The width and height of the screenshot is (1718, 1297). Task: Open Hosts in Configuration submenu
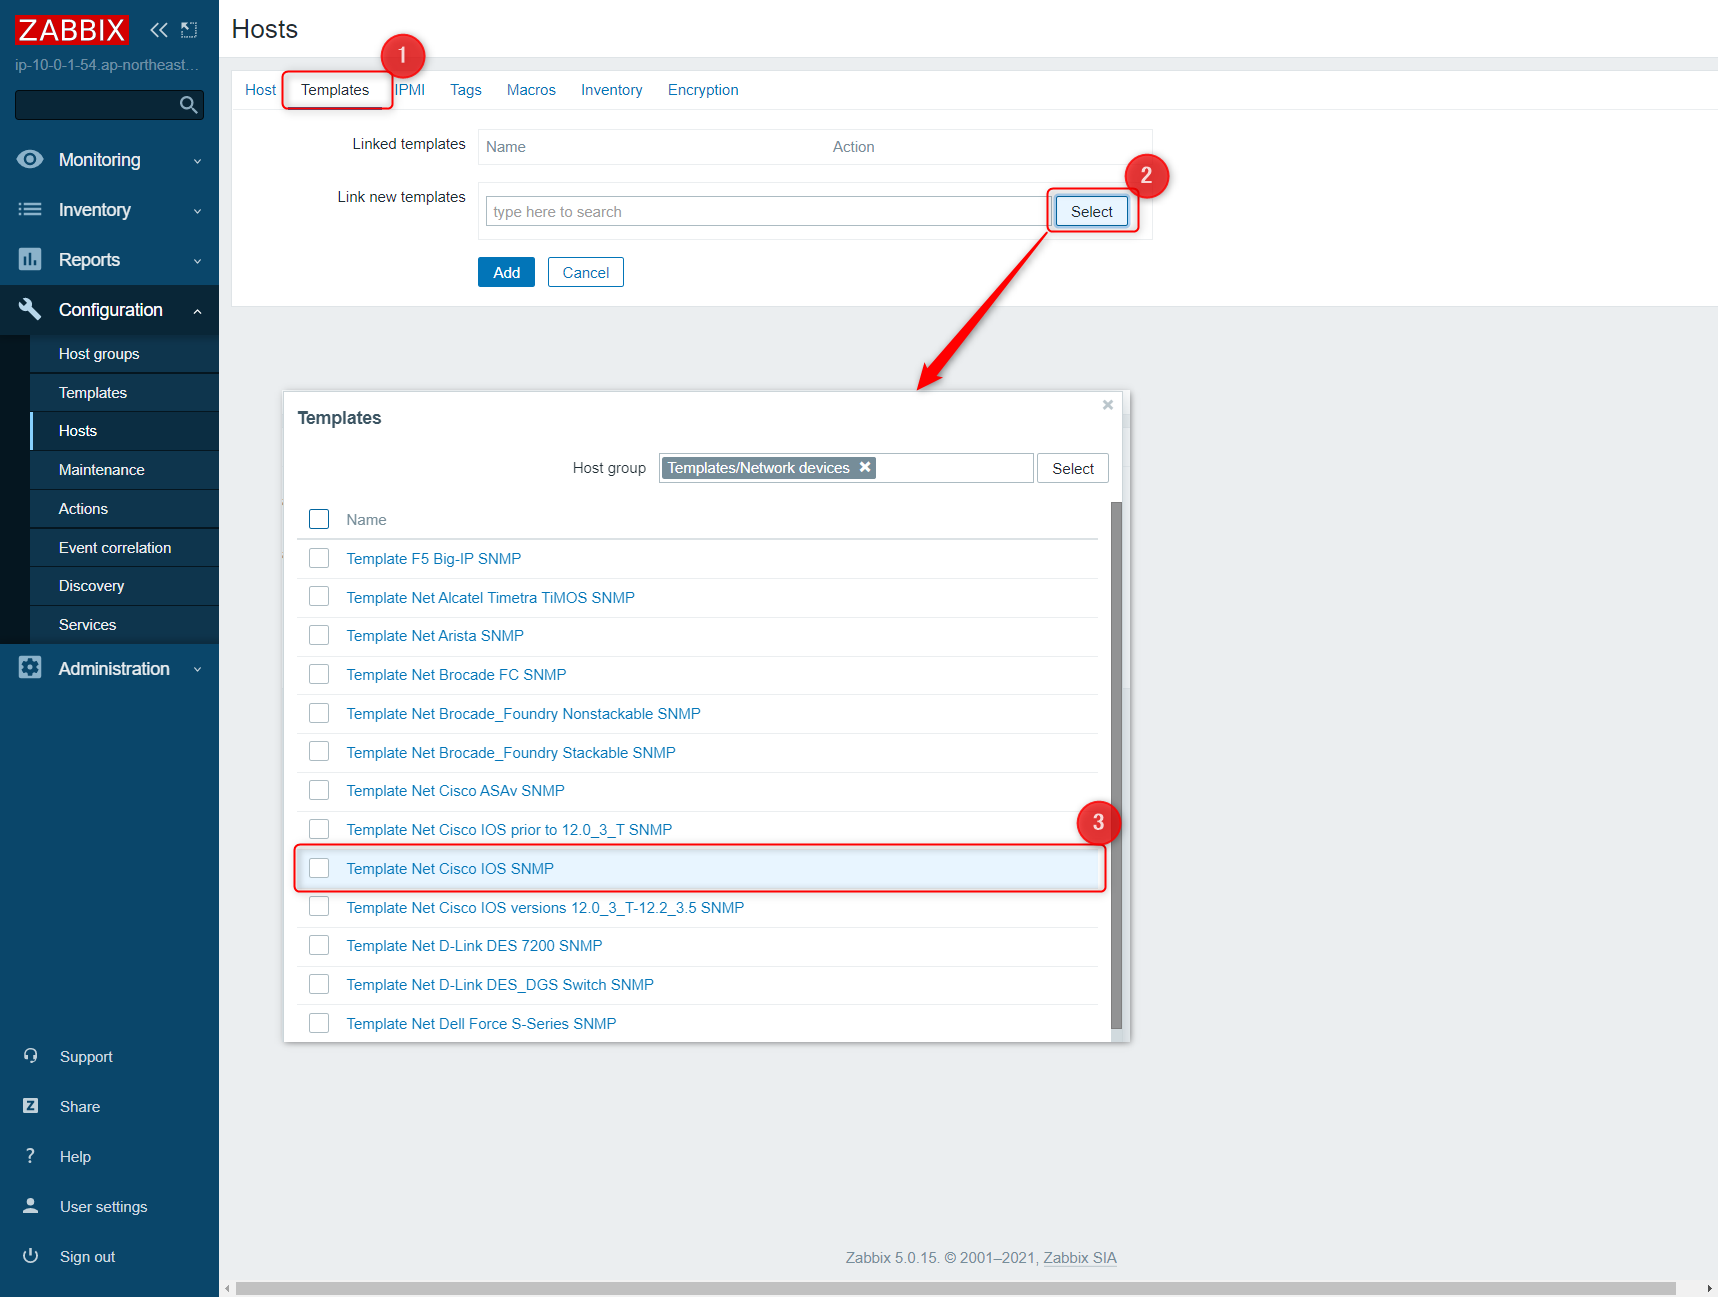[x=124, y=431]
